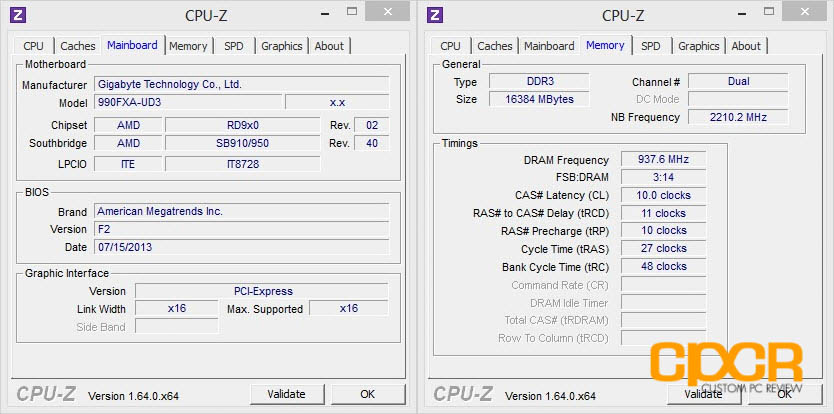Click the chipset RD9x0 value
834x414 pixels.
click(x=243, y=126)
